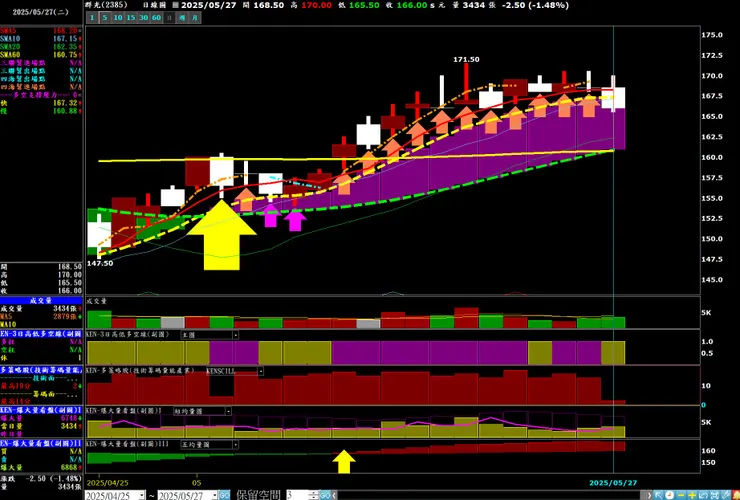Click the restore-view icon after the plus

[703, 495]
